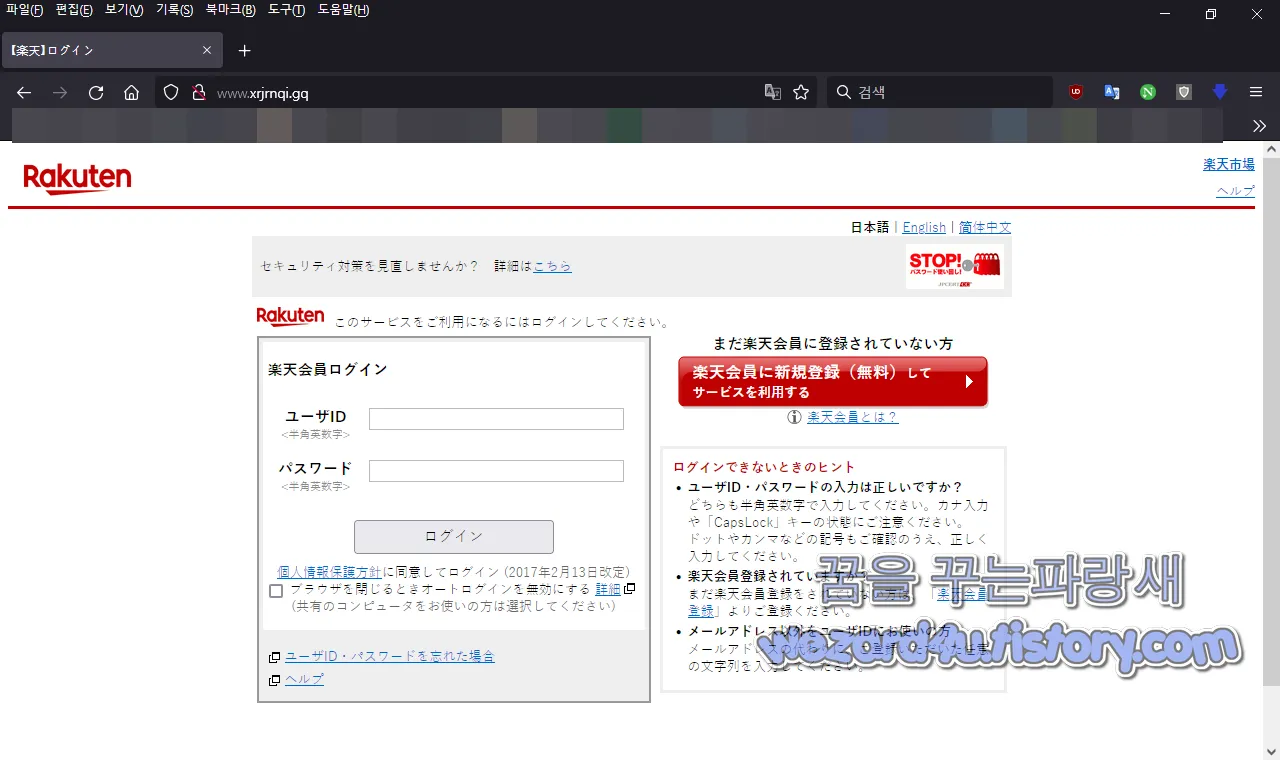Click the icon before the bottom ヘルプ link
This screenshot has height=760, width=1280.
point(274,680)
